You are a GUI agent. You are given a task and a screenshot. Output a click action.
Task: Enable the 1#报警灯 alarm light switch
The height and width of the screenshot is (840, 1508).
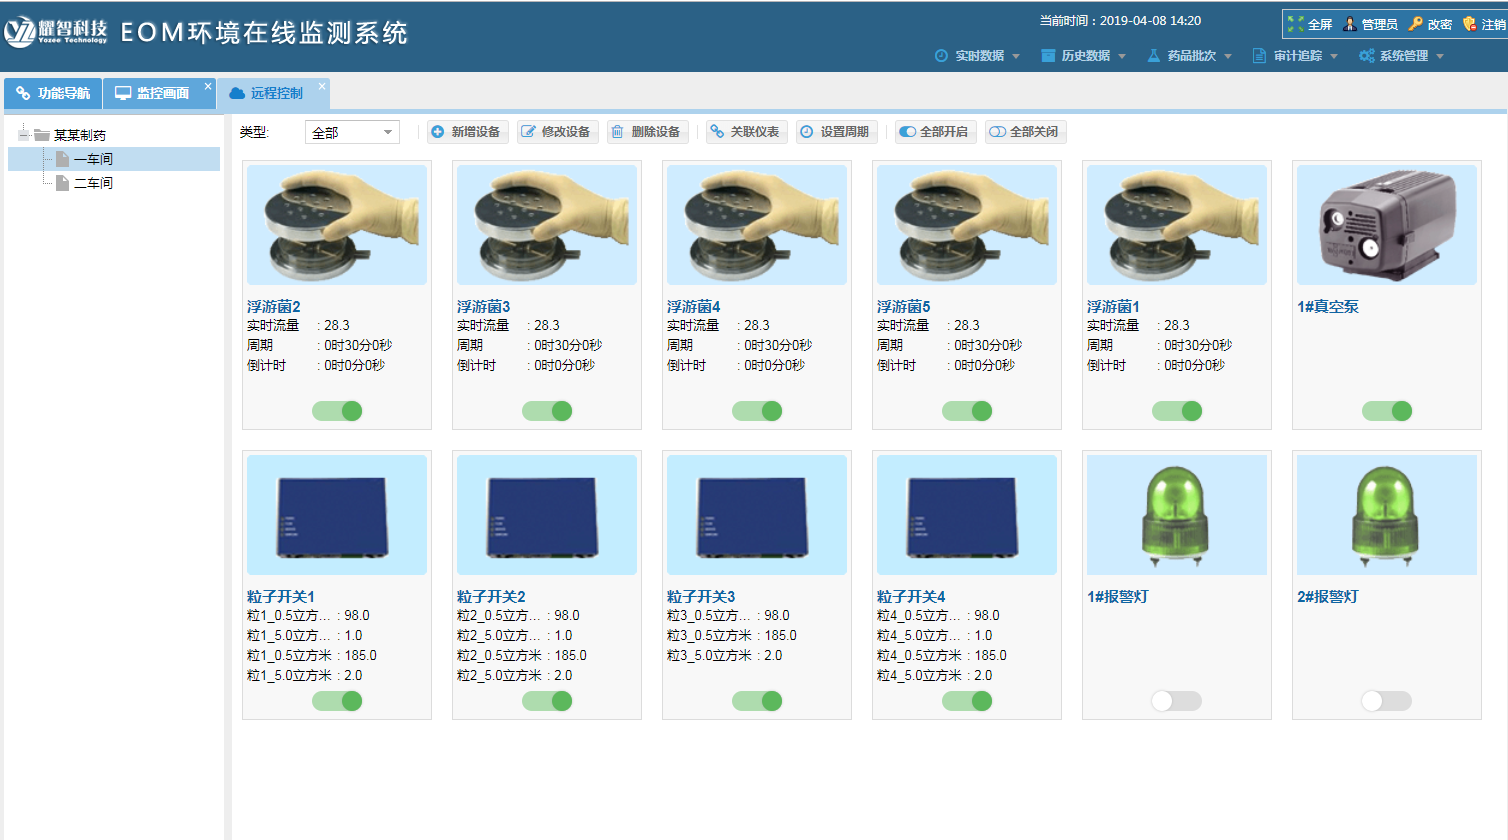pos(1176,701)
